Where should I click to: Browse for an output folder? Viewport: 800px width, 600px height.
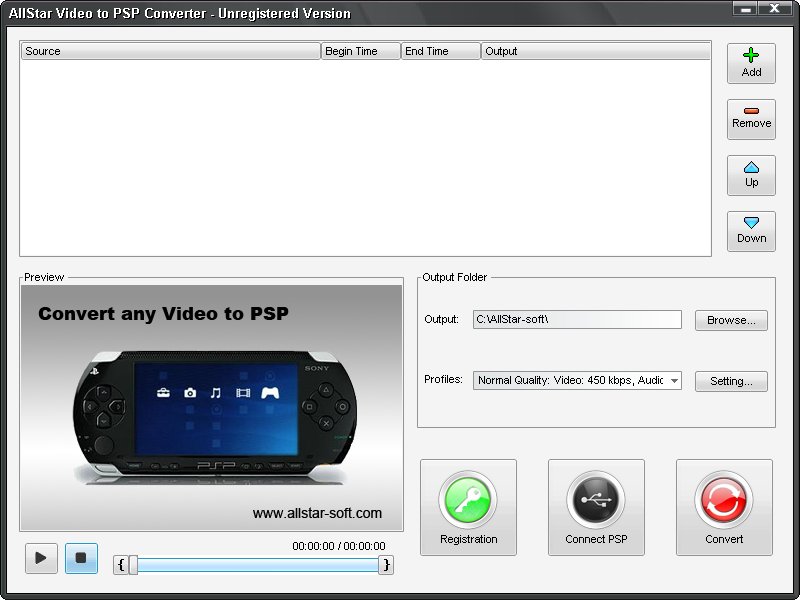click(731, 320)
